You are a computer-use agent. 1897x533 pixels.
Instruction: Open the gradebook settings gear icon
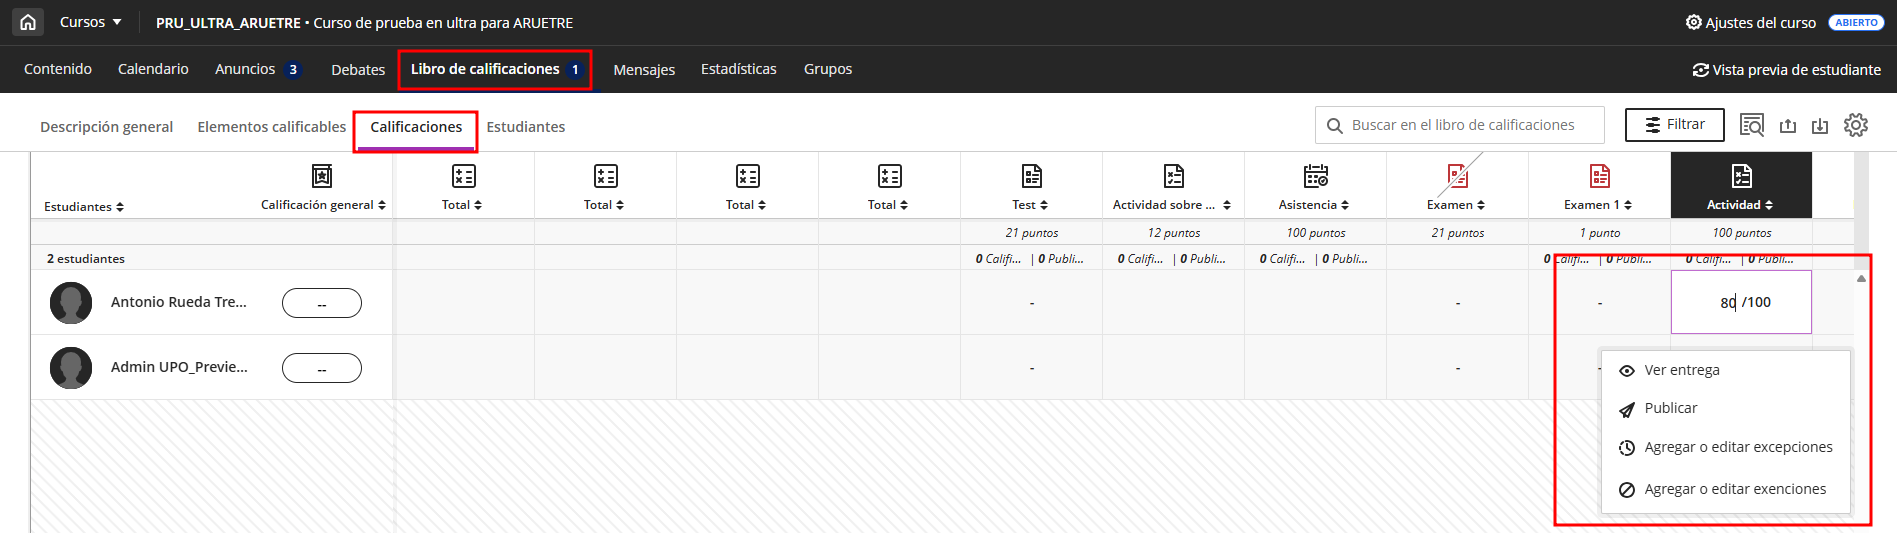[x=1856, y=125]
